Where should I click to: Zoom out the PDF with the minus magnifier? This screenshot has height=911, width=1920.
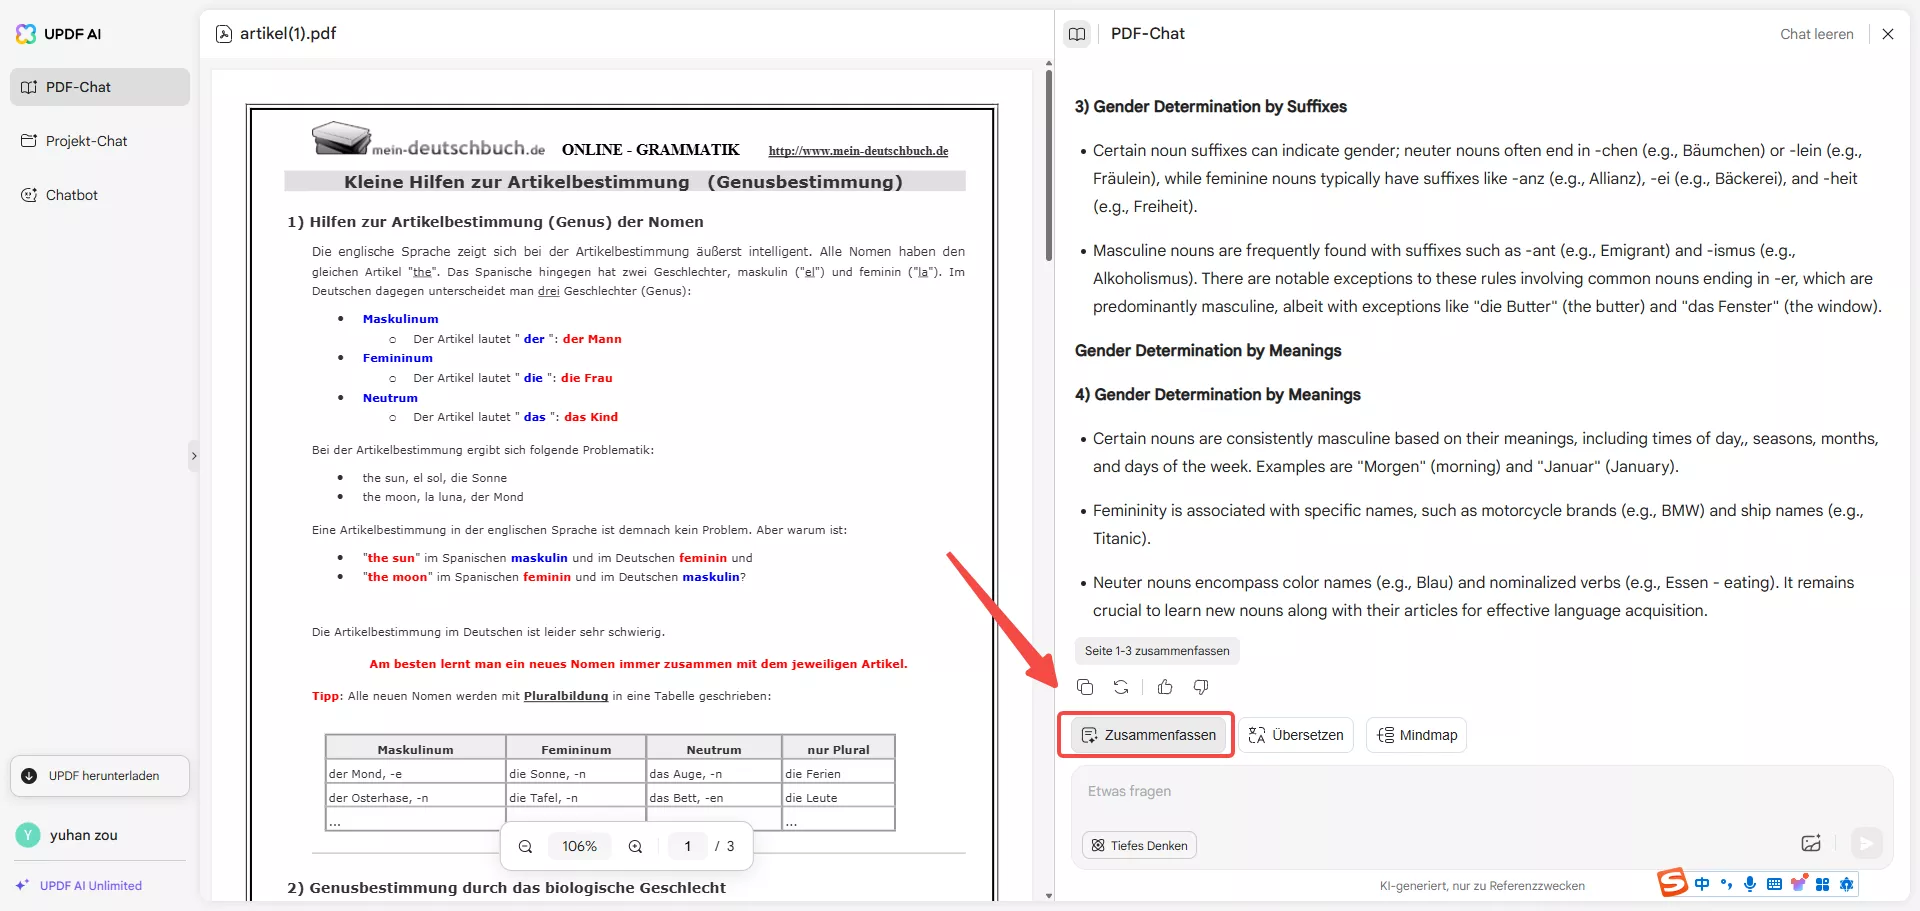(525, 846)
